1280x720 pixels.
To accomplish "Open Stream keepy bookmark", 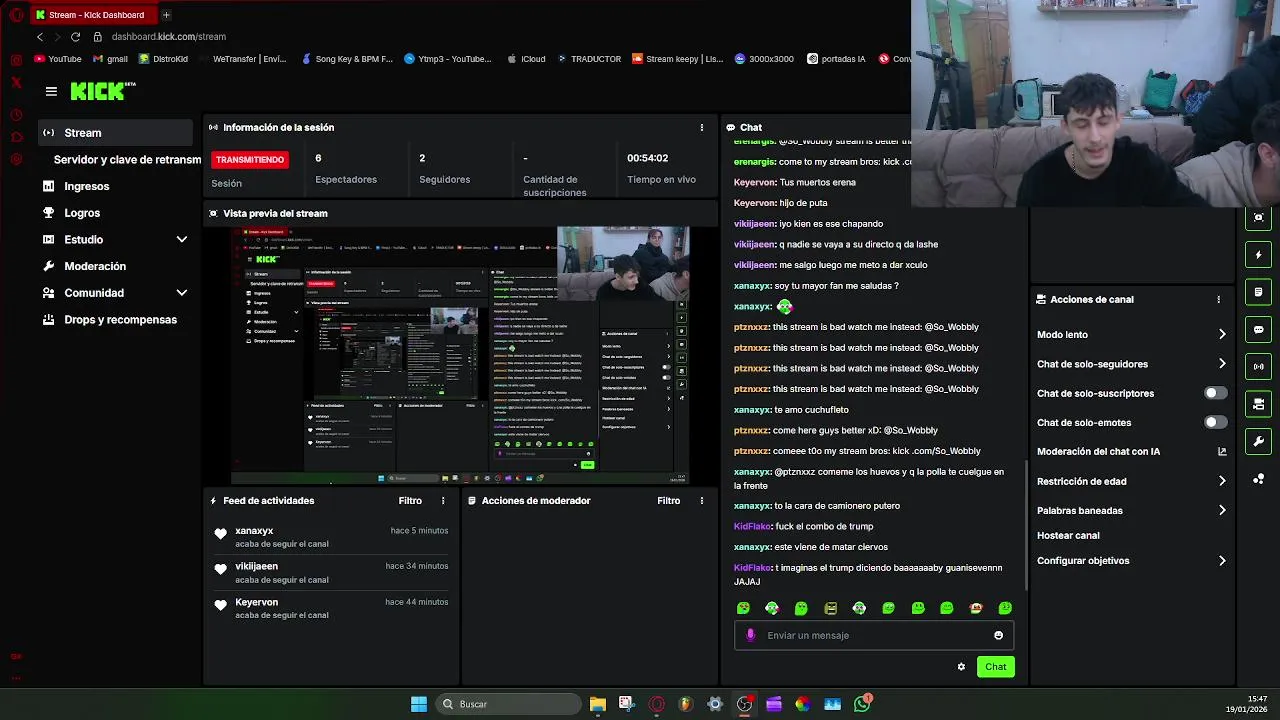I will tap(677, 59).
